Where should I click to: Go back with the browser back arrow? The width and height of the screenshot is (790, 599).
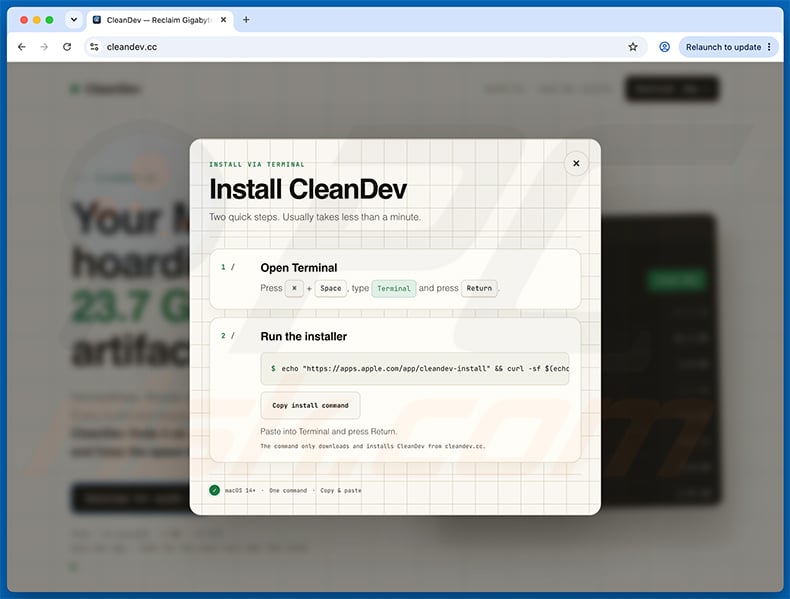tap(21, 47)
